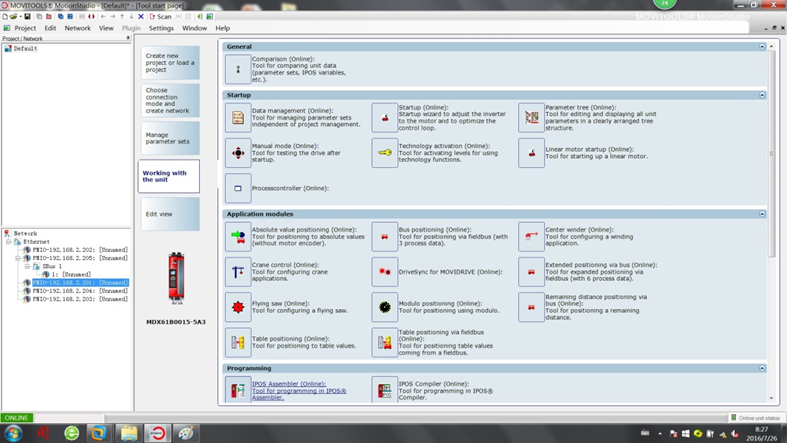787x443 pixels.
Task: Launch Data management tool icon
Action: coord(238,118)
